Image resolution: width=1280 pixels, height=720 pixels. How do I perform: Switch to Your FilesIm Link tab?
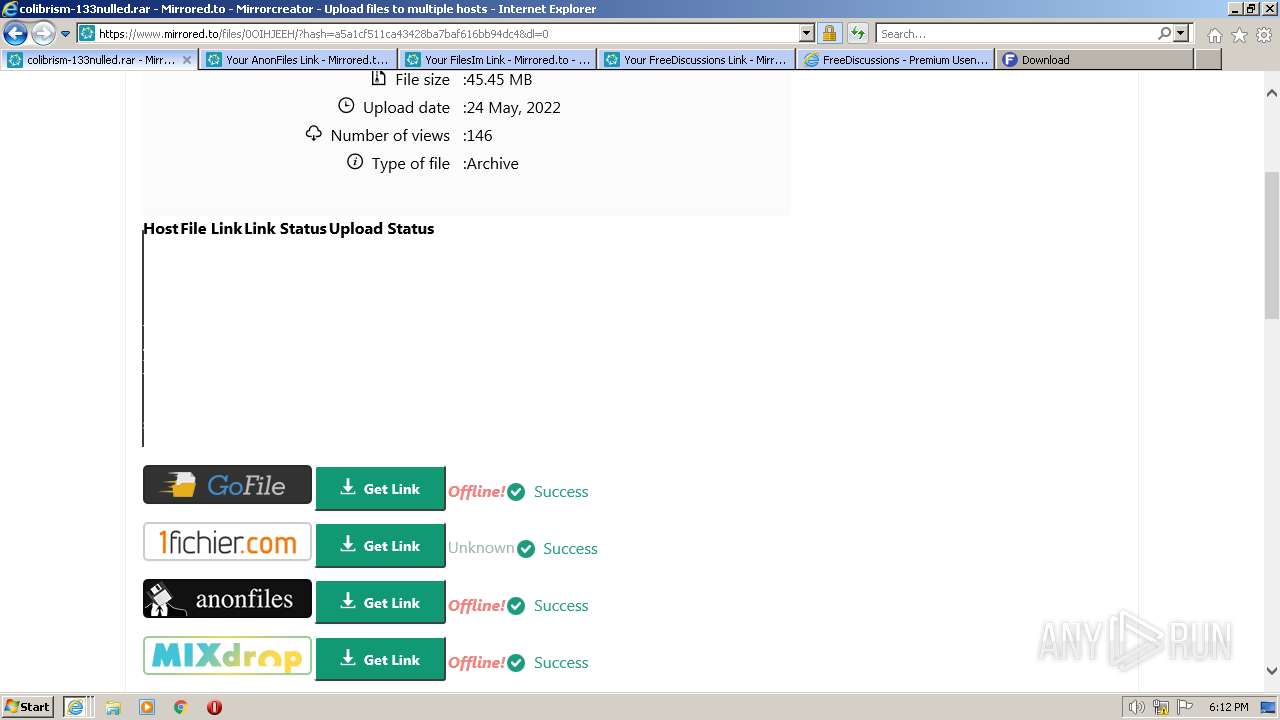497,60
